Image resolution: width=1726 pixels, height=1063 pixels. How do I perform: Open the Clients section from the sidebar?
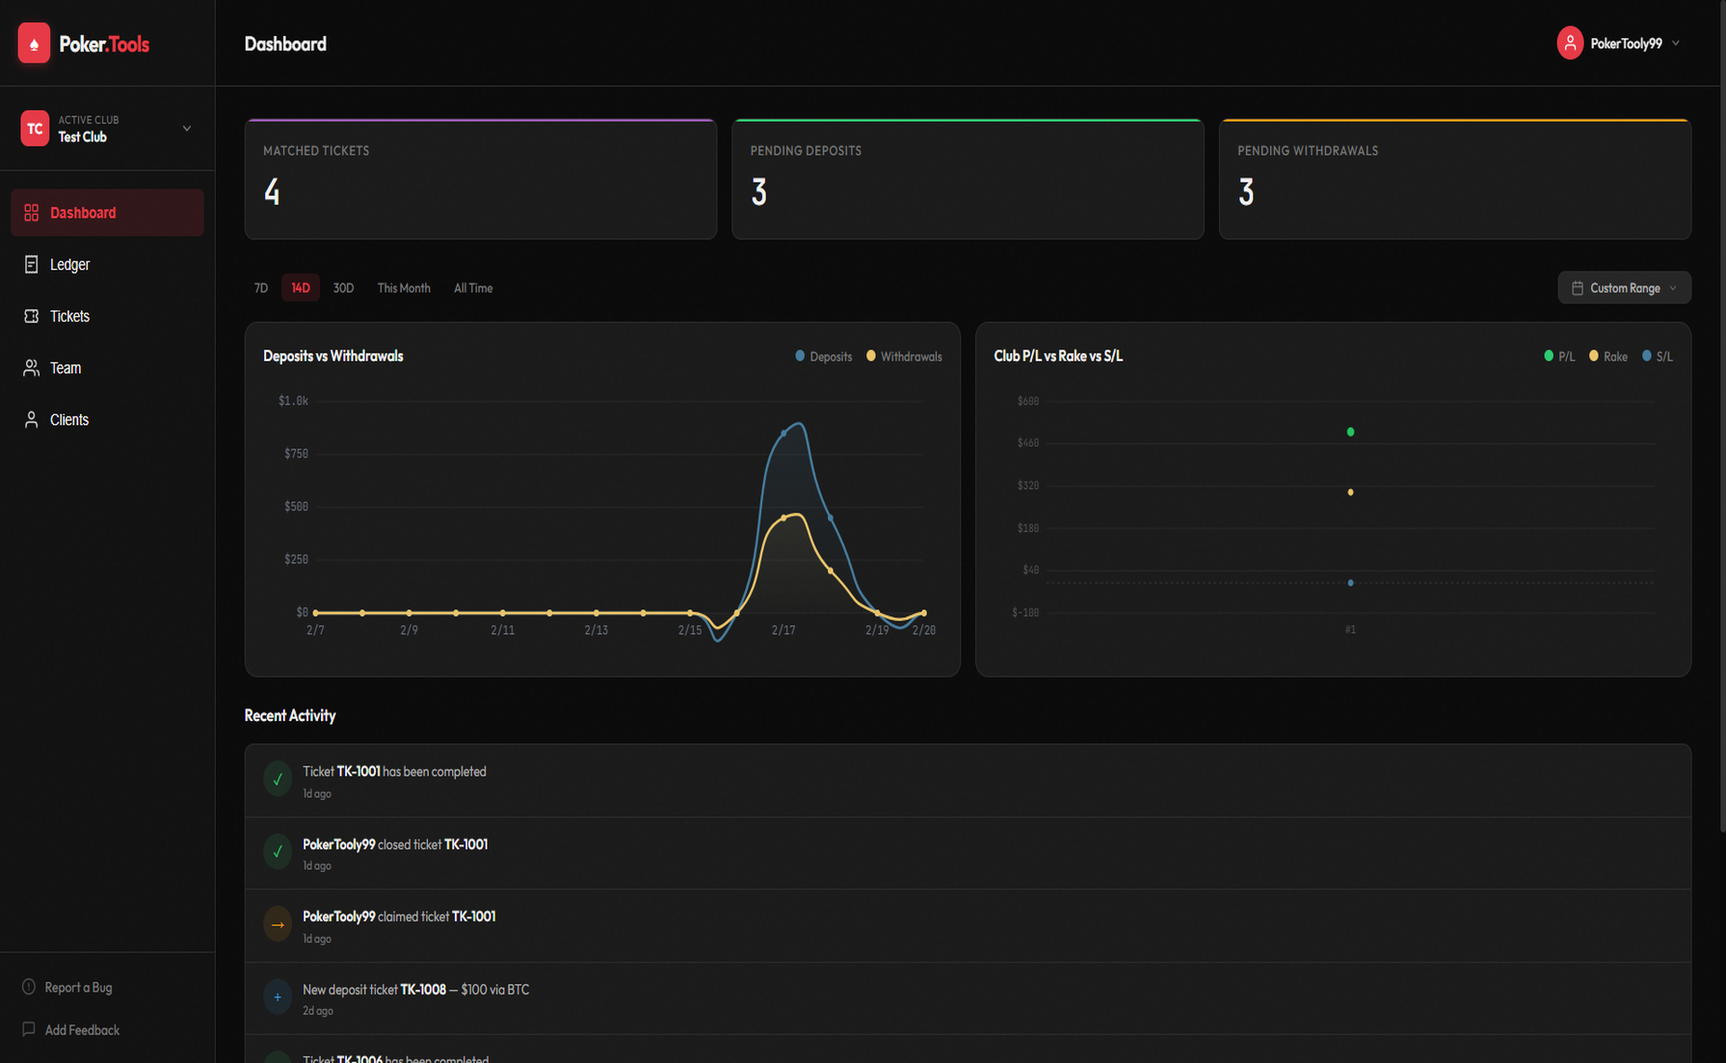(x=31, y=419)
